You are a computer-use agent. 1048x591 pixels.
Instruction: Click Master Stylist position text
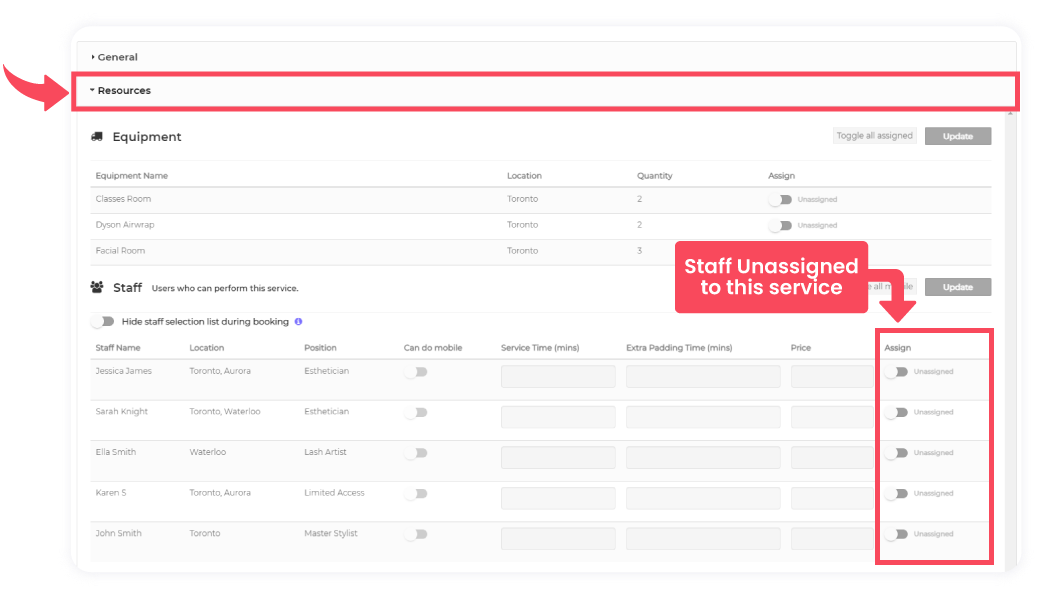pyautogui.click(x=331, y=534)
